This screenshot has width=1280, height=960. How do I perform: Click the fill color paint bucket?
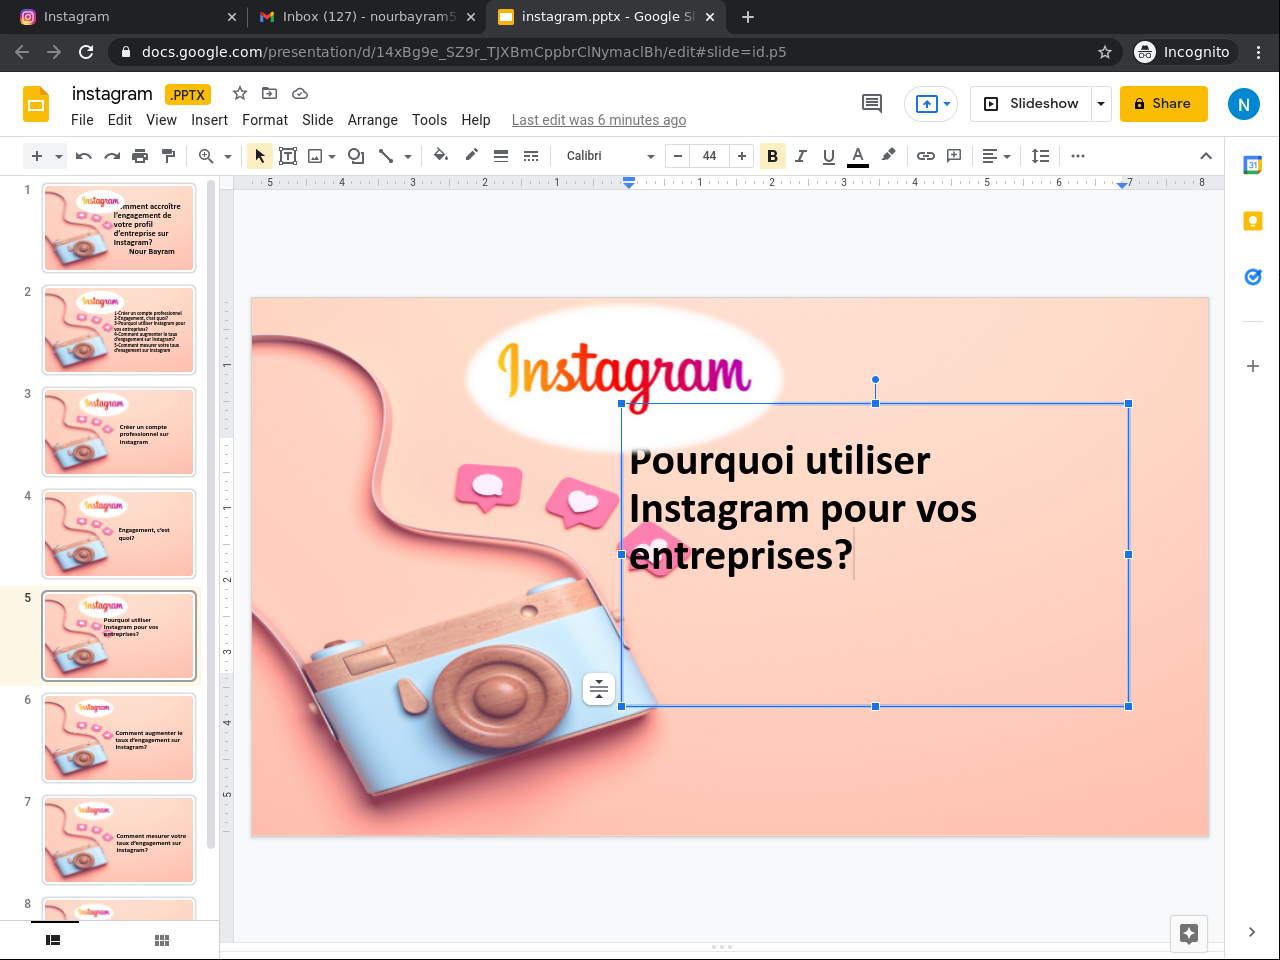441,156
